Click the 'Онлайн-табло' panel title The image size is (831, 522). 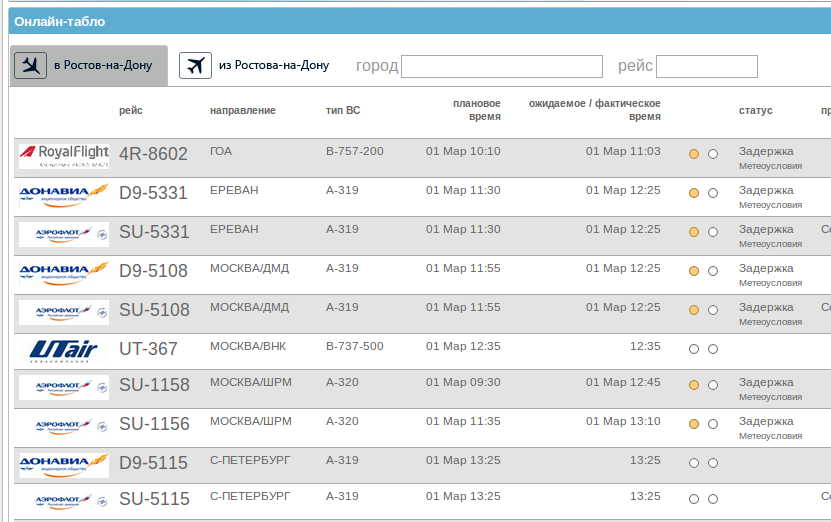(x=59, y=22)
